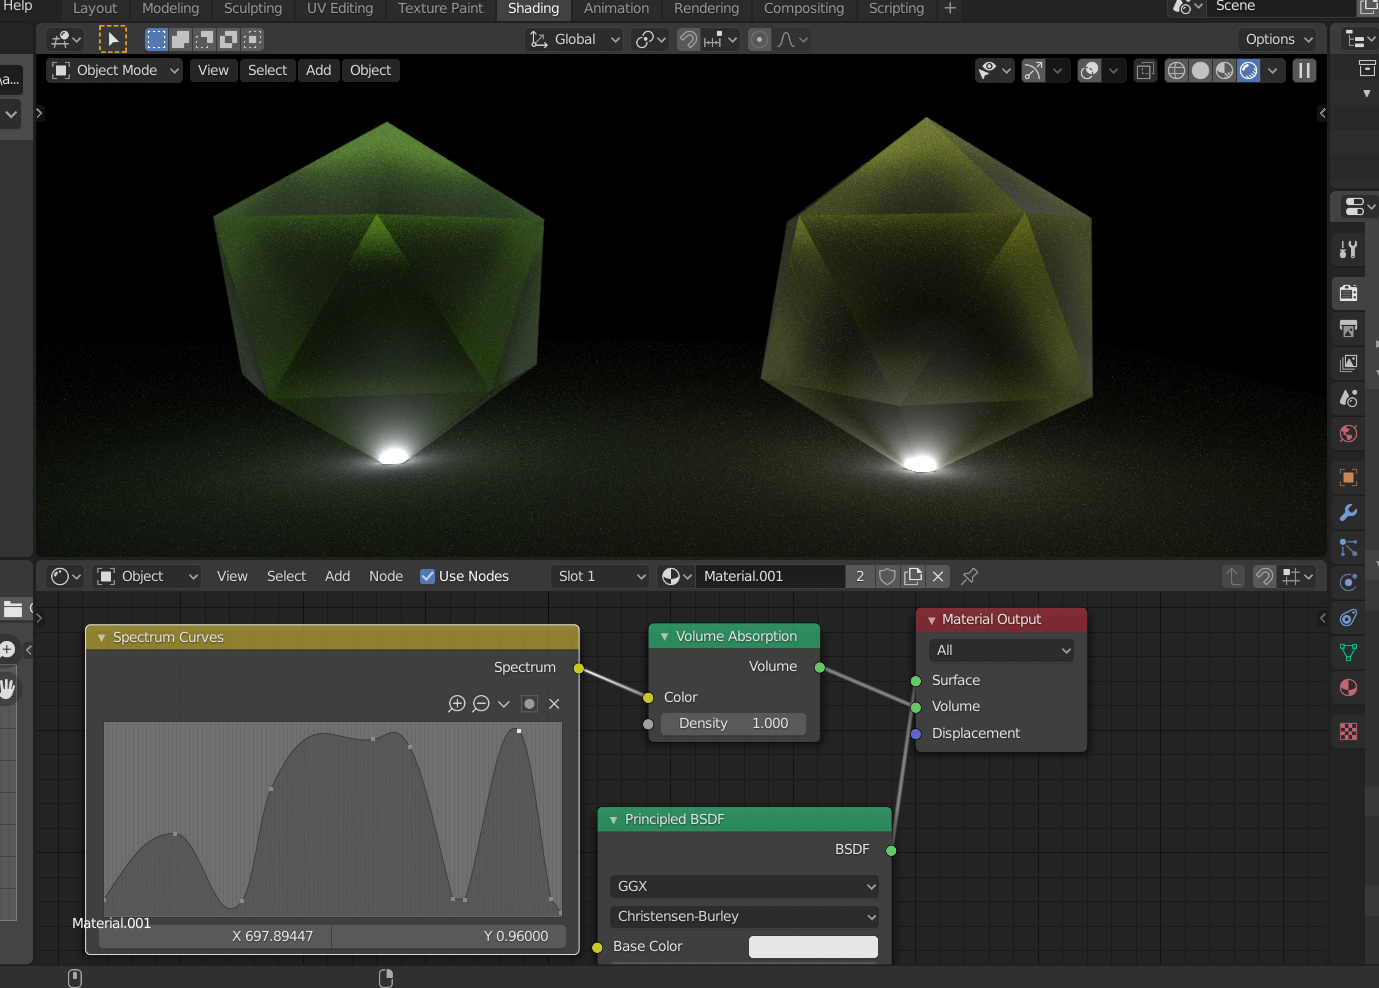The height and width of the screenshot is (988, 1379).
Task: Toggle fake user shield for Material.001
Action: point(887,576)
